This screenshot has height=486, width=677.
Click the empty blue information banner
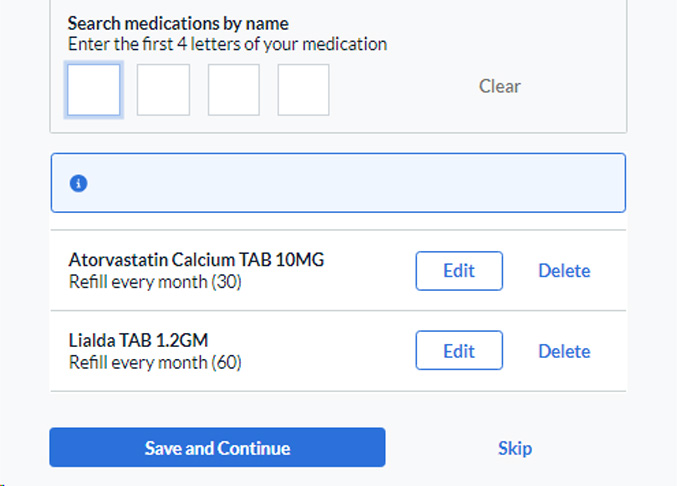pos(350,183)
